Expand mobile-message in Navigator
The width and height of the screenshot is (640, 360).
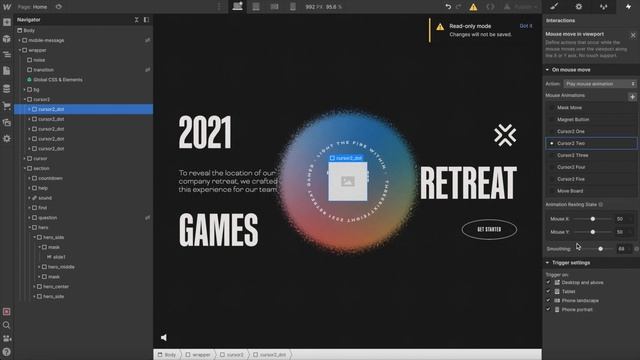click(x=19, y=40)
